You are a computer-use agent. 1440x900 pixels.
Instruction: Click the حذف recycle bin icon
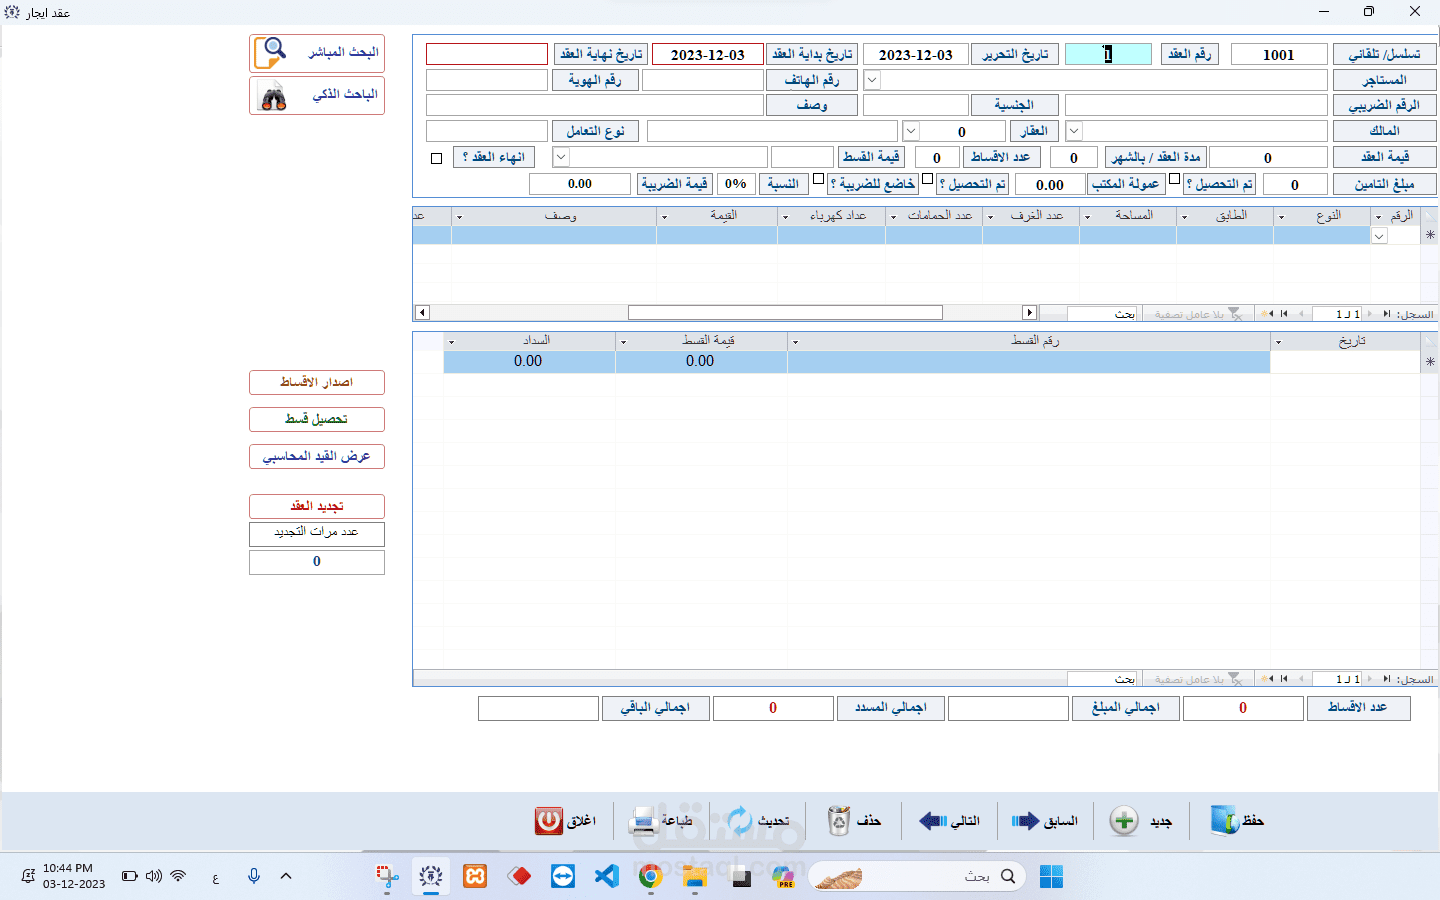click(x=838, y=821)
